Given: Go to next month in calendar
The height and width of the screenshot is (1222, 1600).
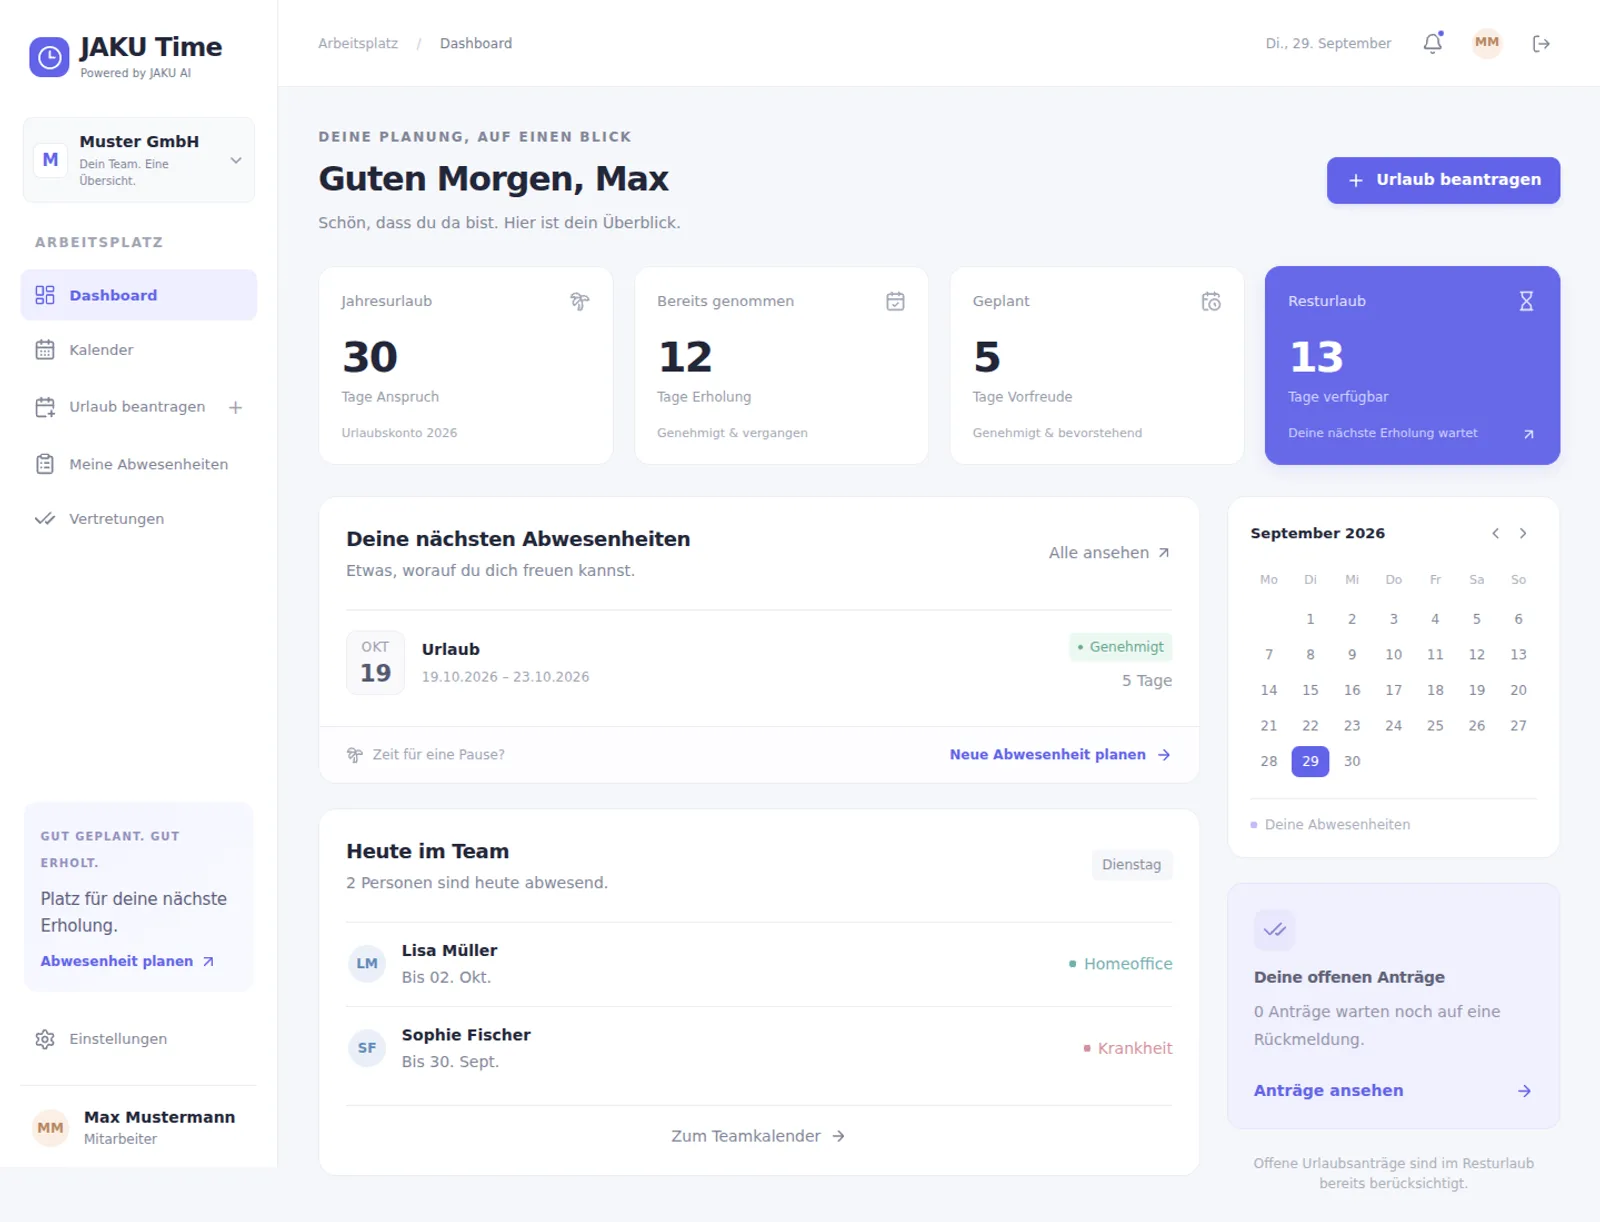Looking at the screenshot, I should click(x=1523, y=533).
